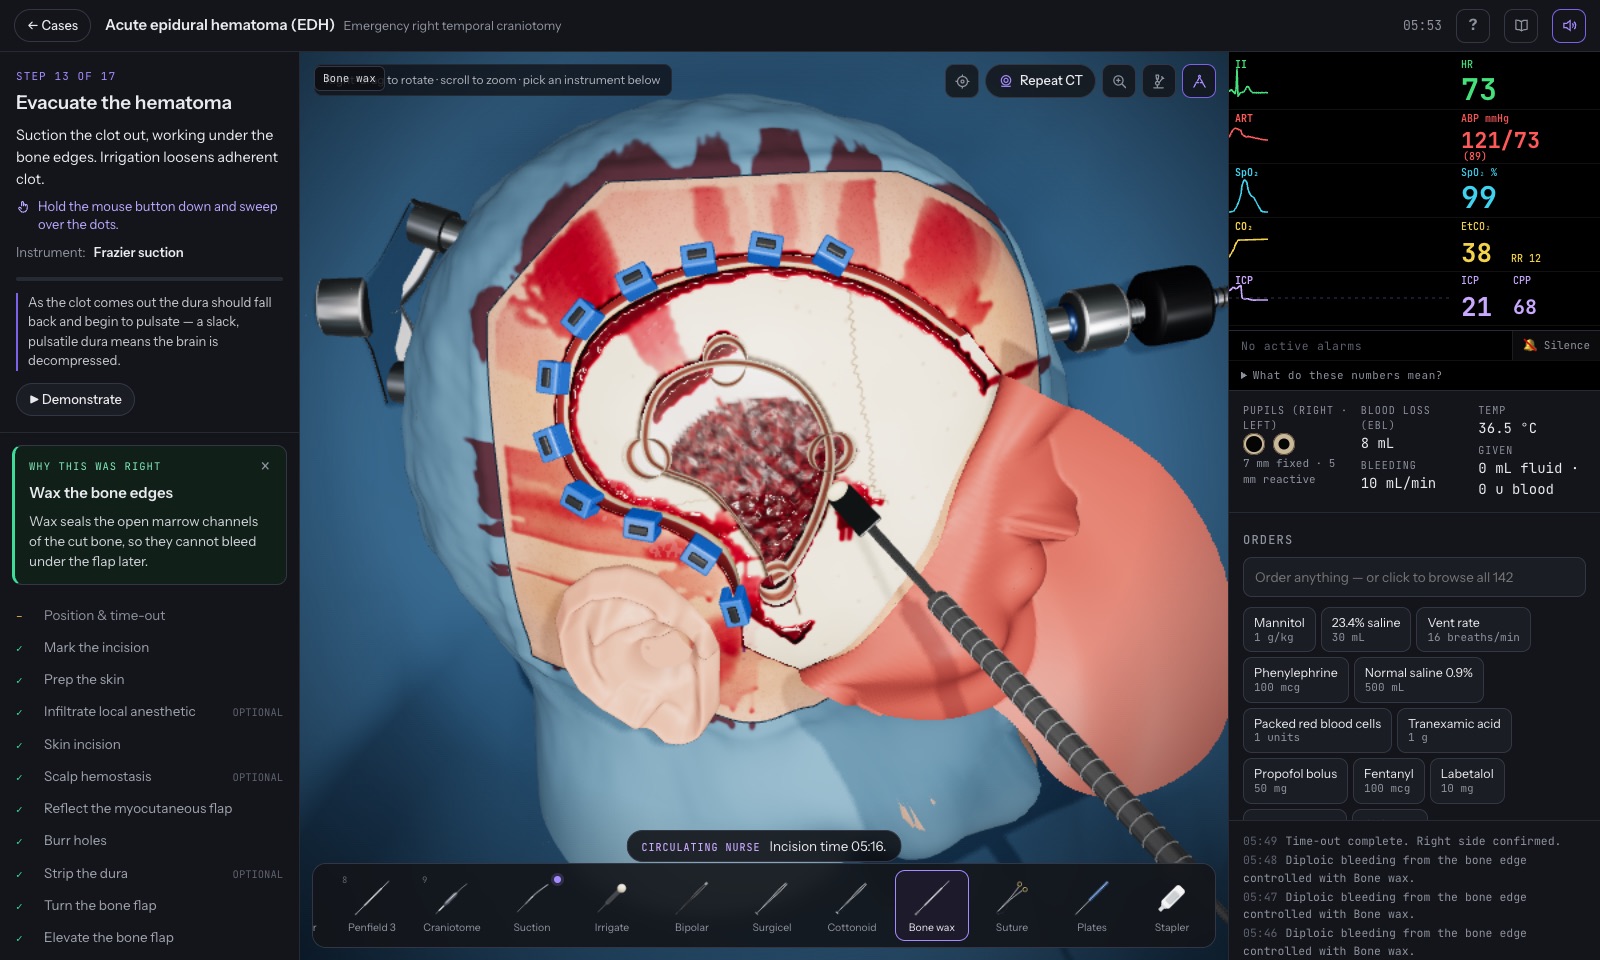Click the magnifier zoom icon

1119,81
